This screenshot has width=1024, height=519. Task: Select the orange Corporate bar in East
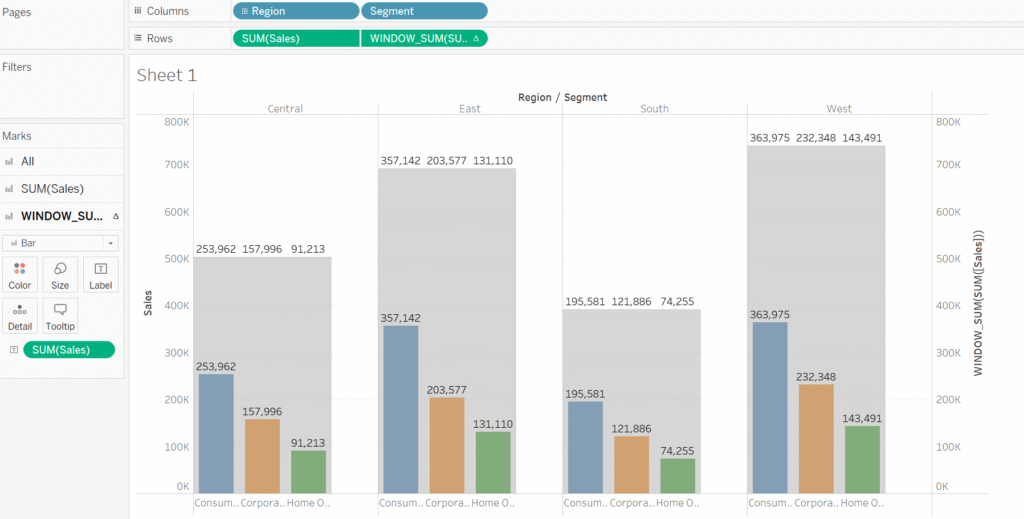point(447,445)
